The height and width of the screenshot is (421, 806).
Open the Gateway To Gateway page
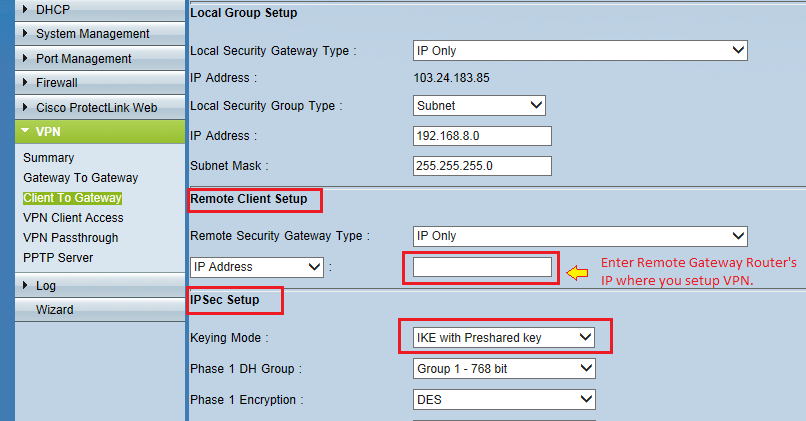[81, 178]
